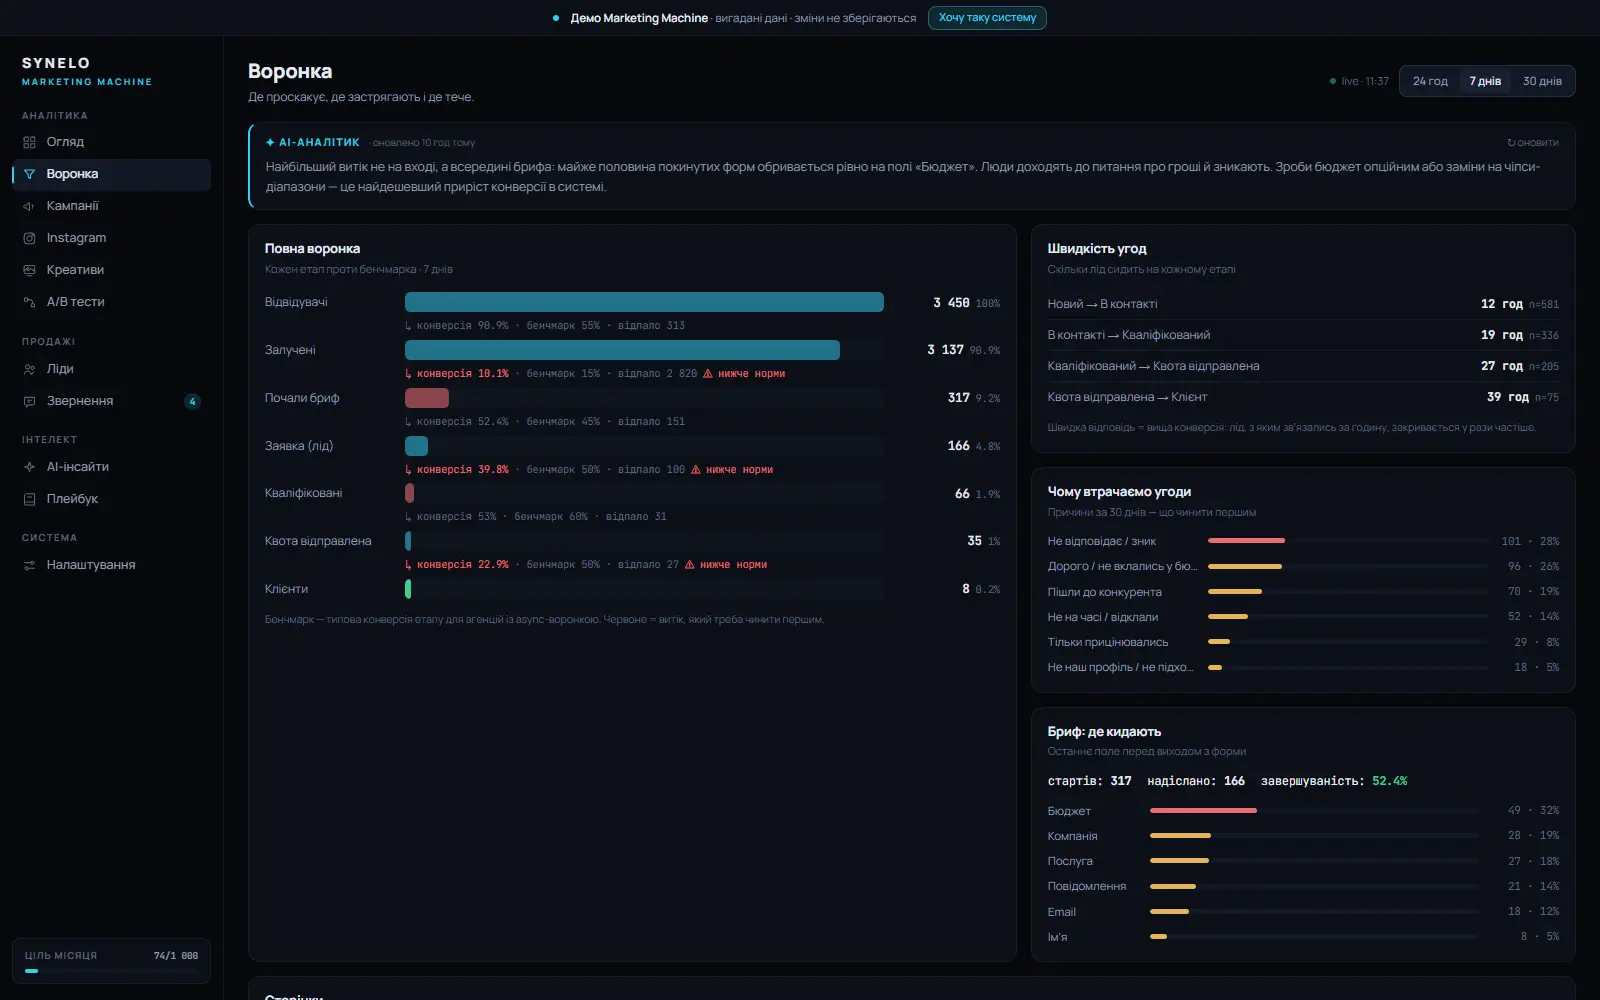Screen dimensions: 1600x1000
Task: Click the Повідомлення field row in brief
Action: (x=1303, y=887)
